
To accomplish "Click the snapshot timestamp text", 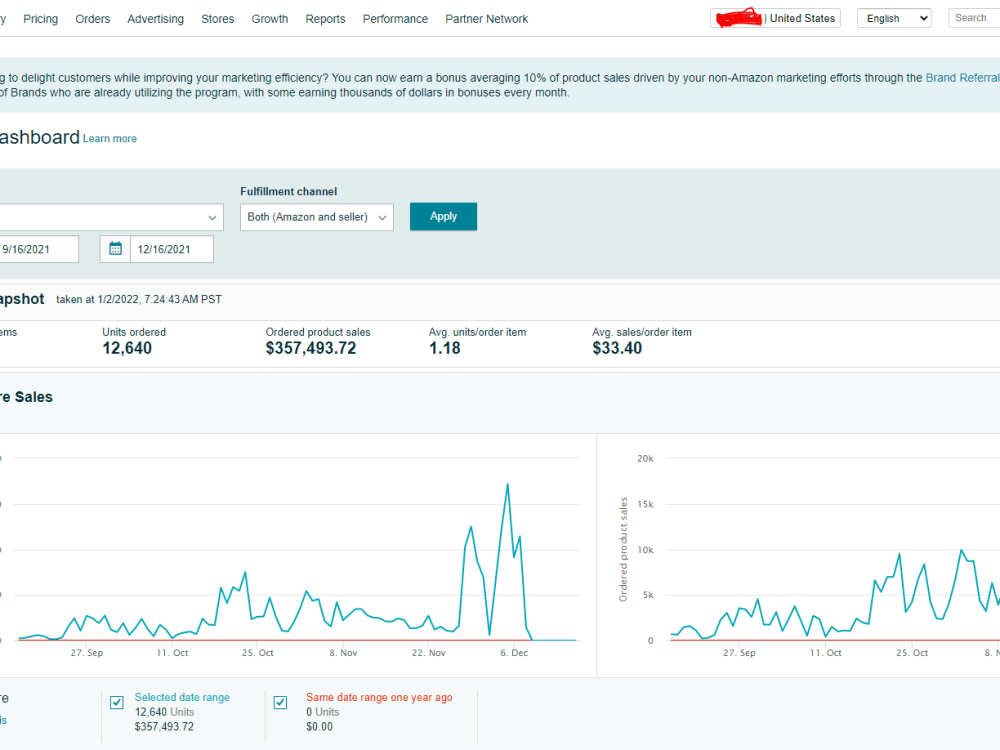I will point(138,299).
